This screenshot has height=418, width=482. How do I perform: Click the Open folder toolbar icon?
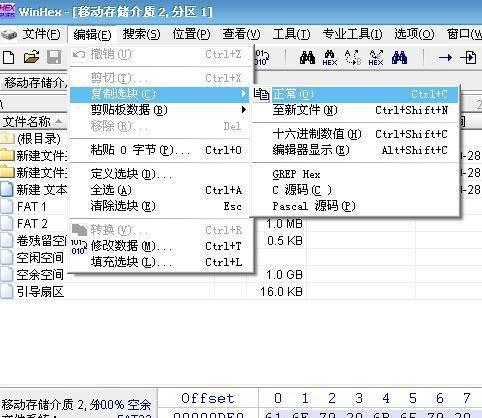point(32,57)
